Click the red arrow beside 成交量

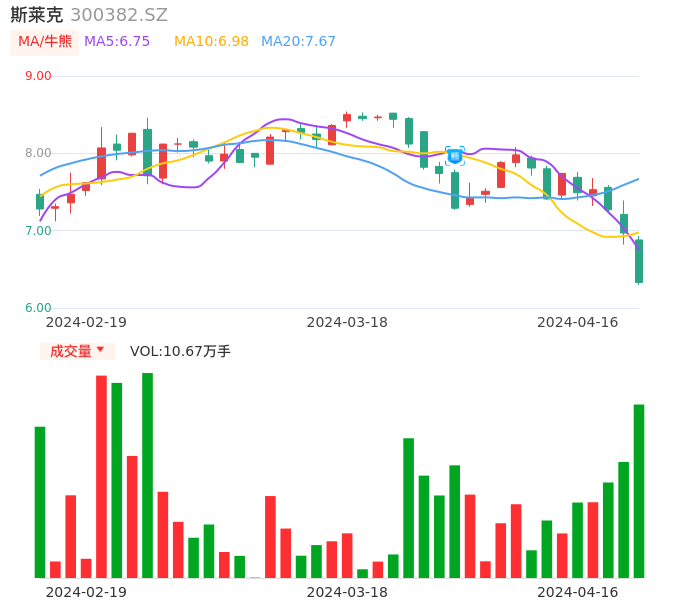coord(100,351)
